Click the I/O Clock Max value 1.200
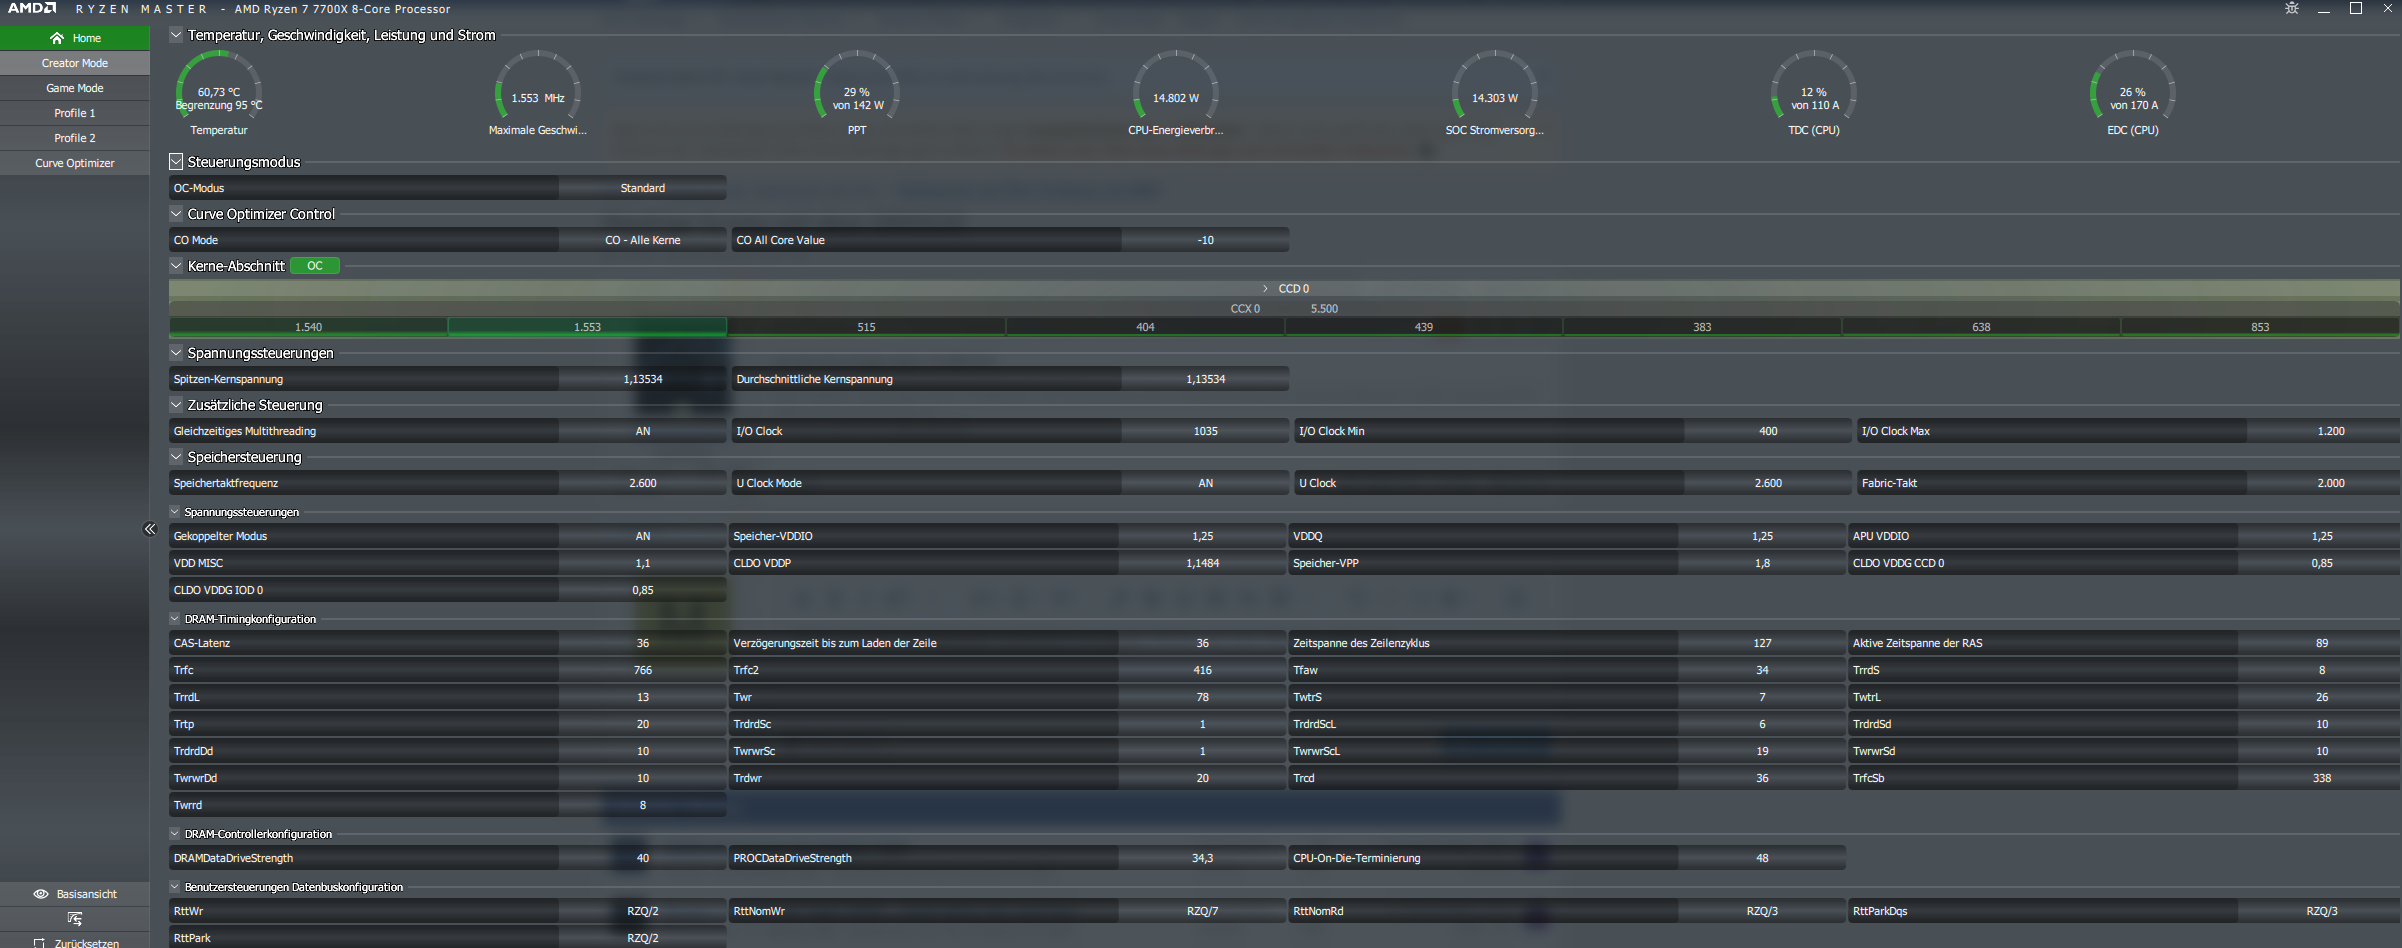This screenshot has height=948, width=2402. 2324,431
